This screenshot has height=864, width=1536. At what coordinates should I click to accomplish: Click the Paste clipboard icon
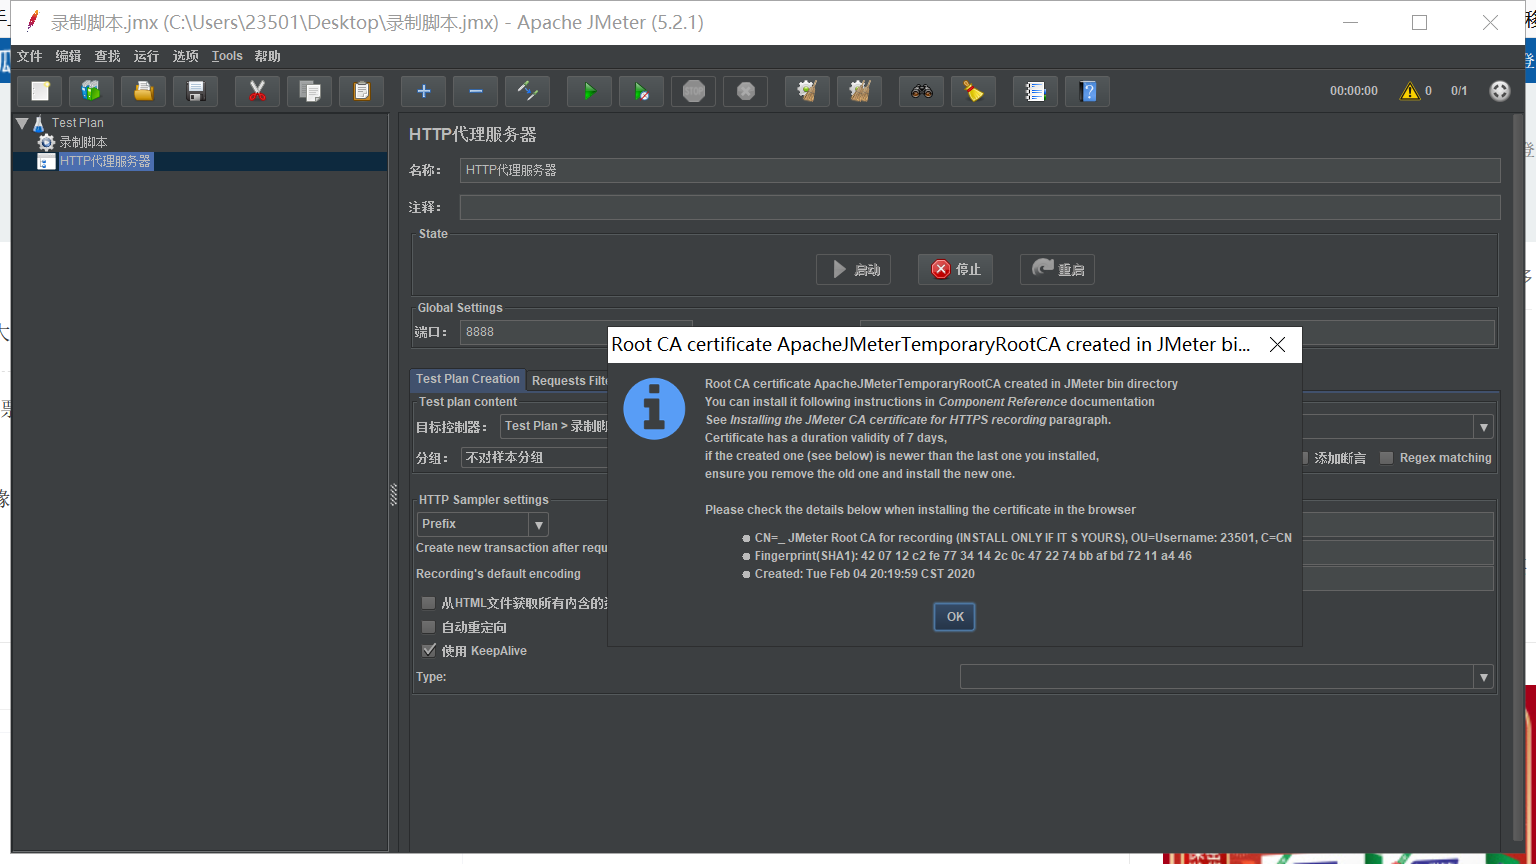362,91
